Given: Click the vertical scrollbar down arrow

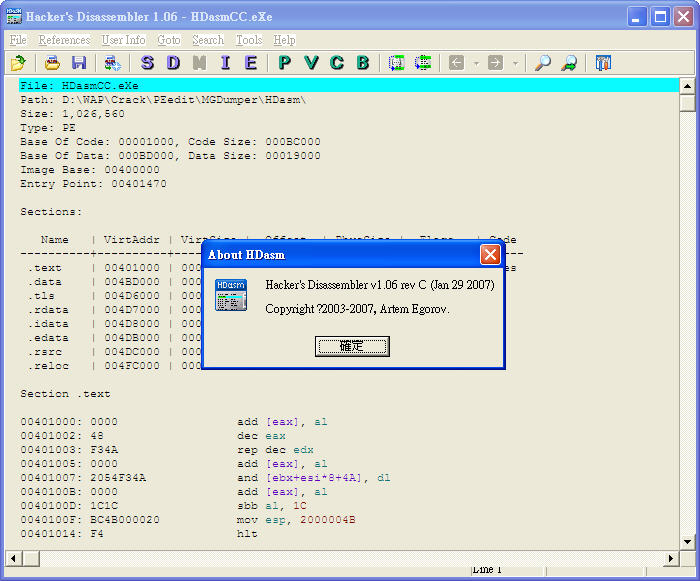Looking at the screenshot, I should [x=687, y=542].
